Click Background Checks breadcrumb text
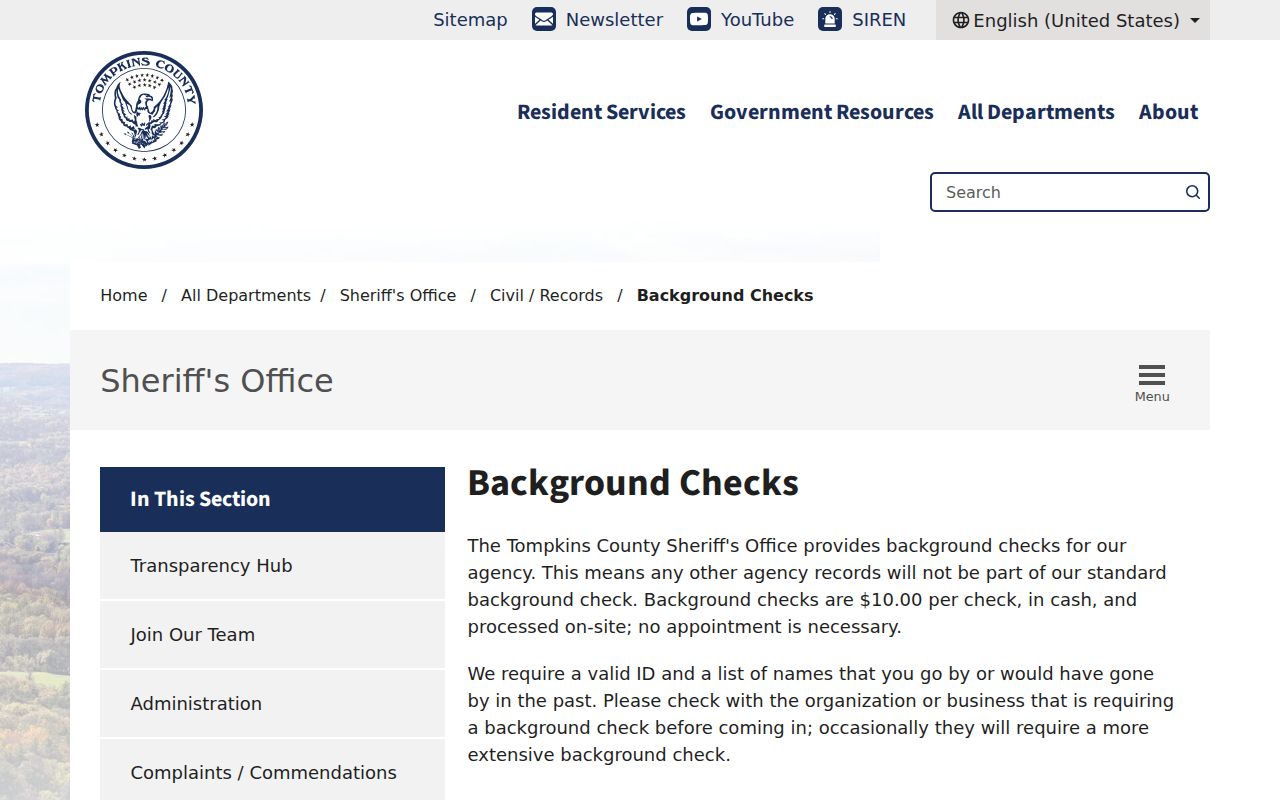The width and height of the screenshot is (1280, 800). pyautogui.click(x=725, y=295)
